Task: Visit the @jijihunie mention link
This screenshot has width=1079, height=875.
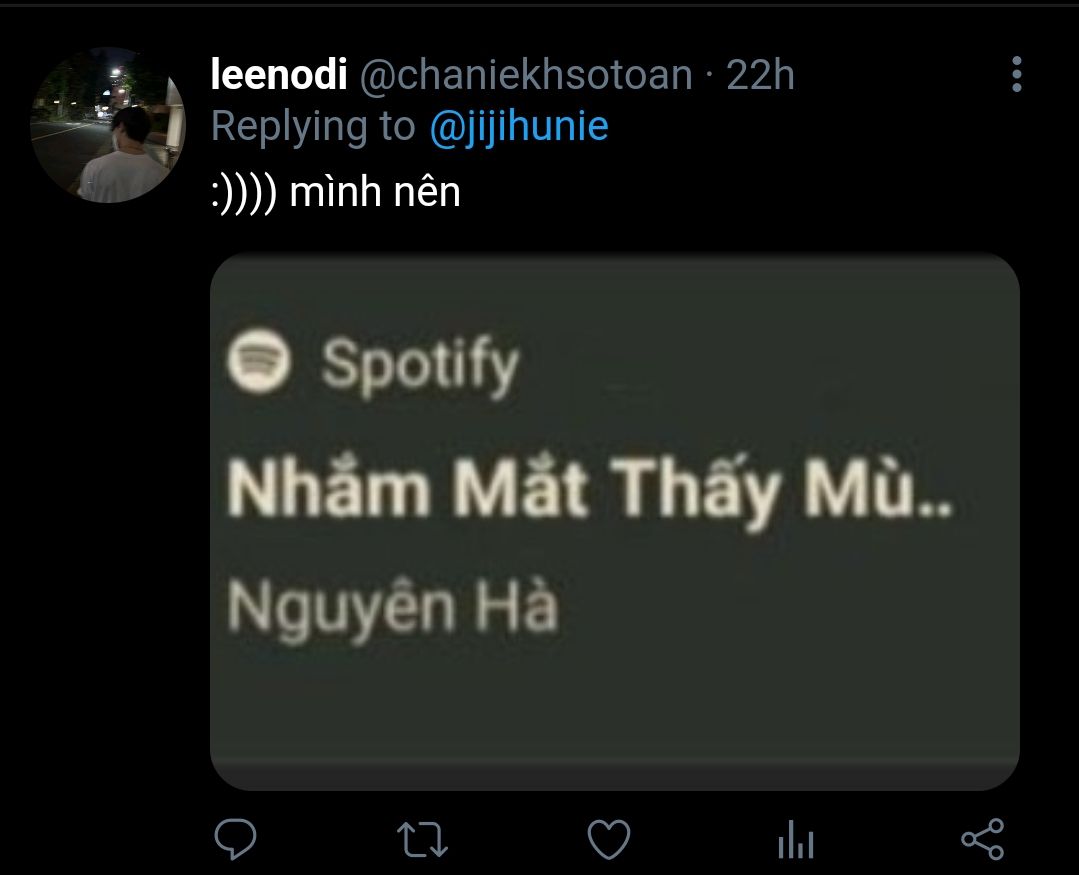Action: 518,127
